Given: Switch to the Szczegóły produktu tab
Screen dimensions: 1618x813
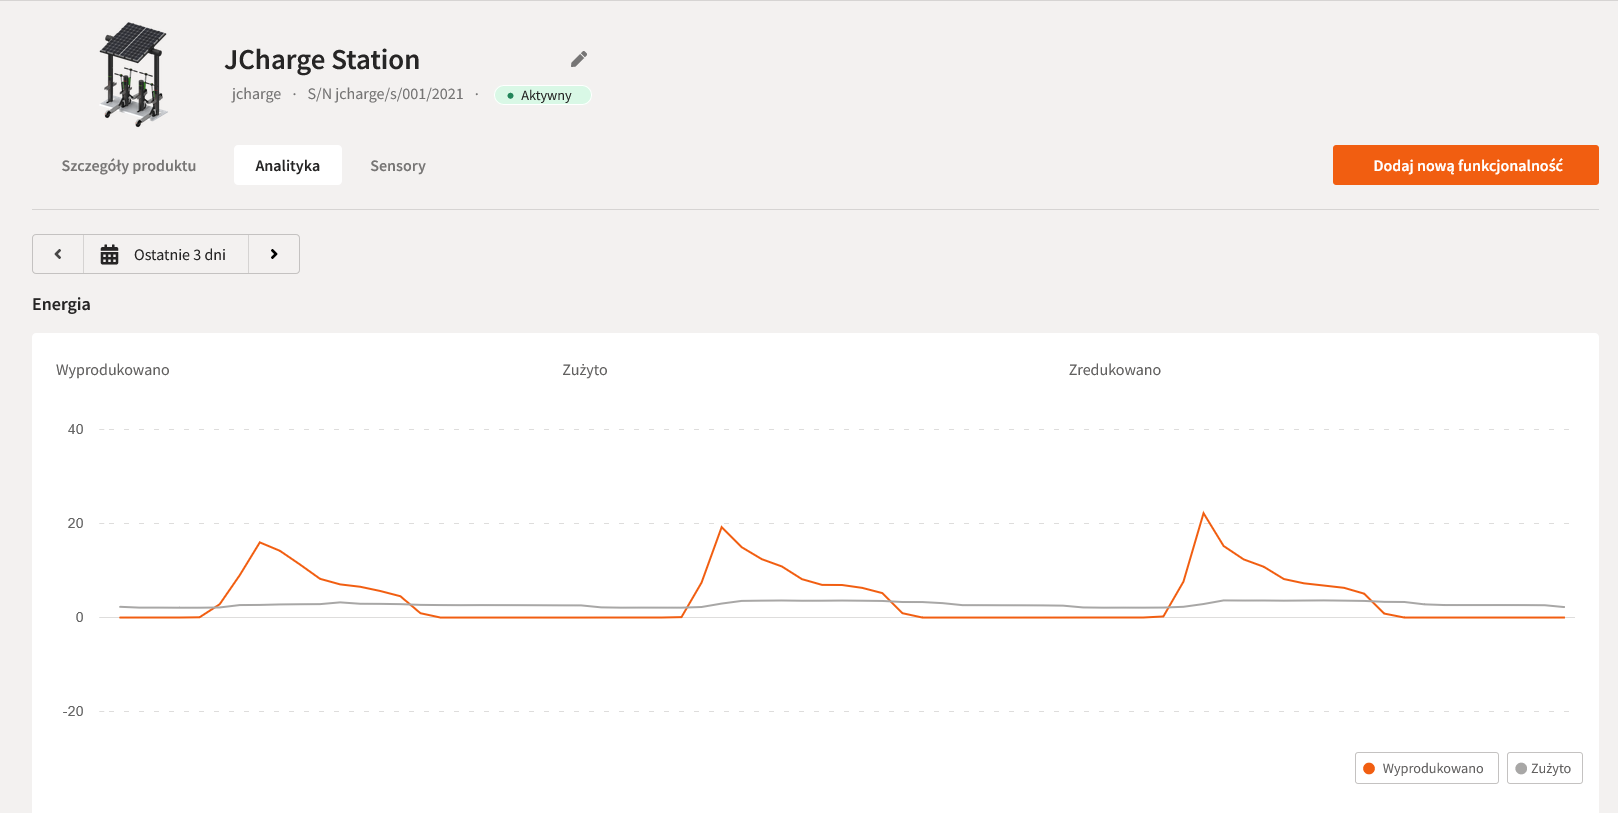Looking at the screenshot, I should (129, 166).
